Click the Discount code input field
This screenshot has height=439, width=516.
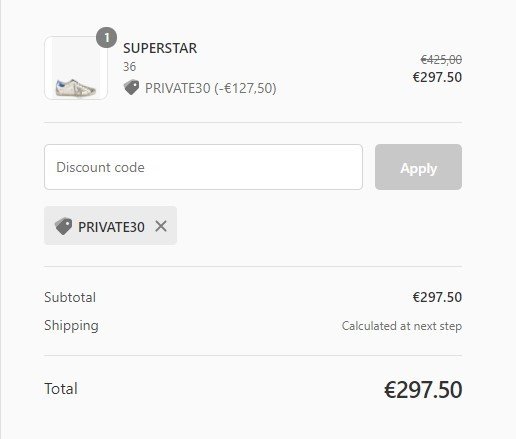tap(203, 167)
